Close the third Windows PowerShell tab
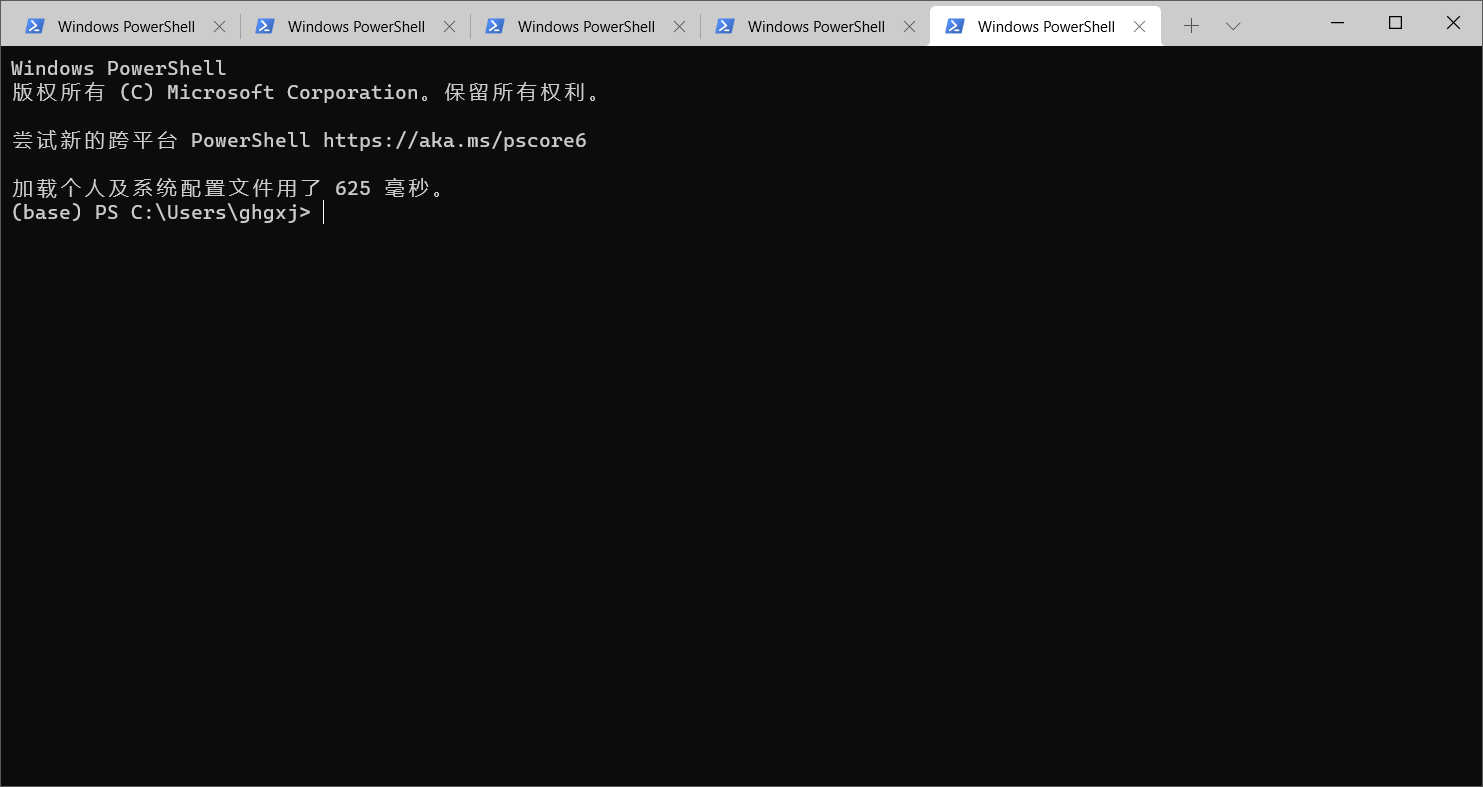 tap(679, 27)
